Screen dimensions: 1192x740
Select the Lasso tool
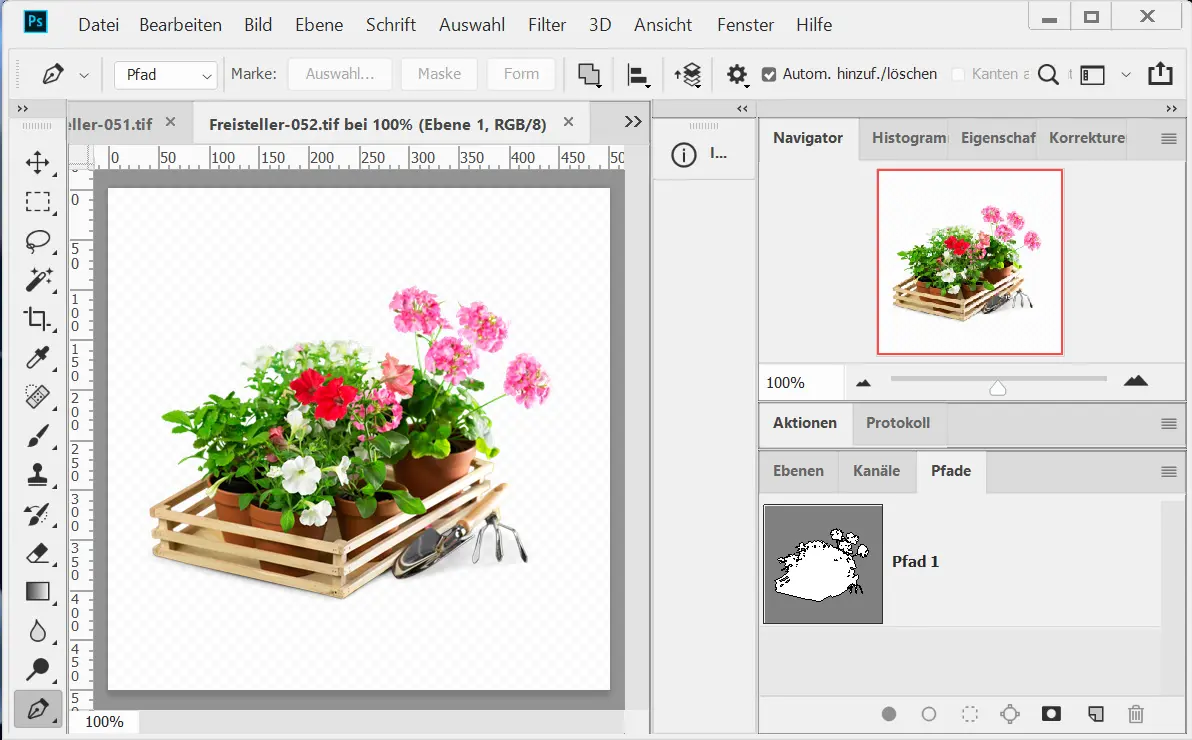38,241
